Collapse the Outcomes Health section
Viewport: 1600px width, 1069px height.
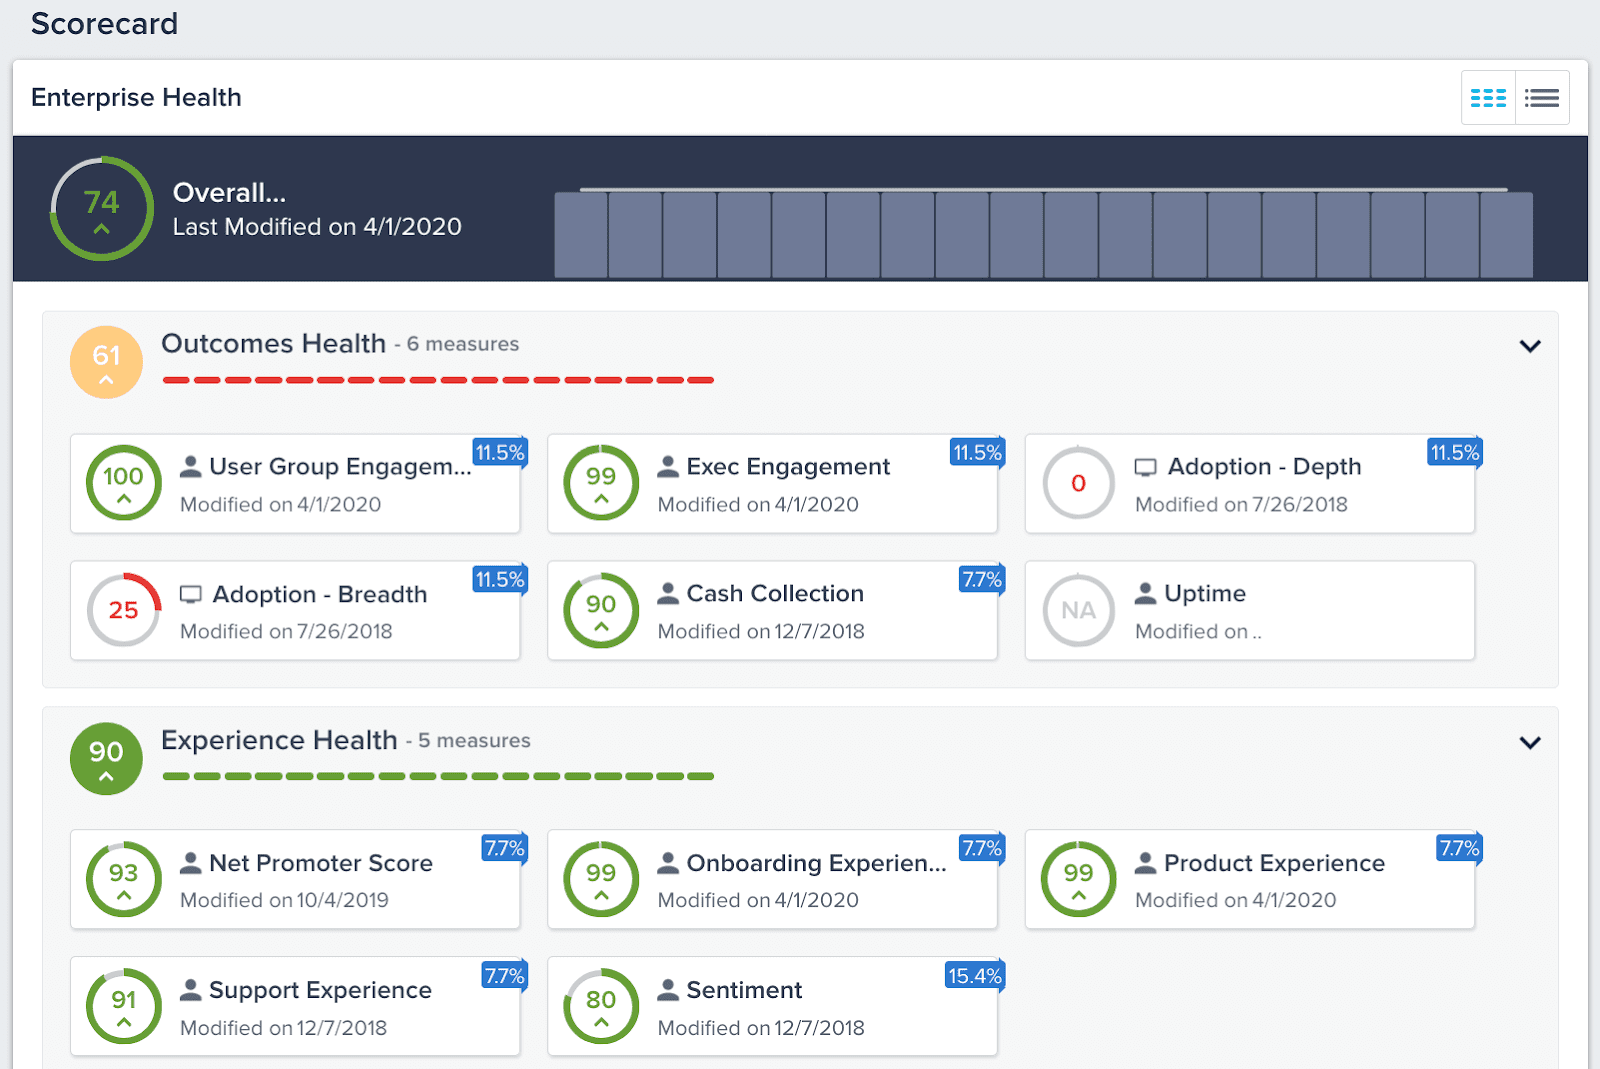(x=1529, y=346)
